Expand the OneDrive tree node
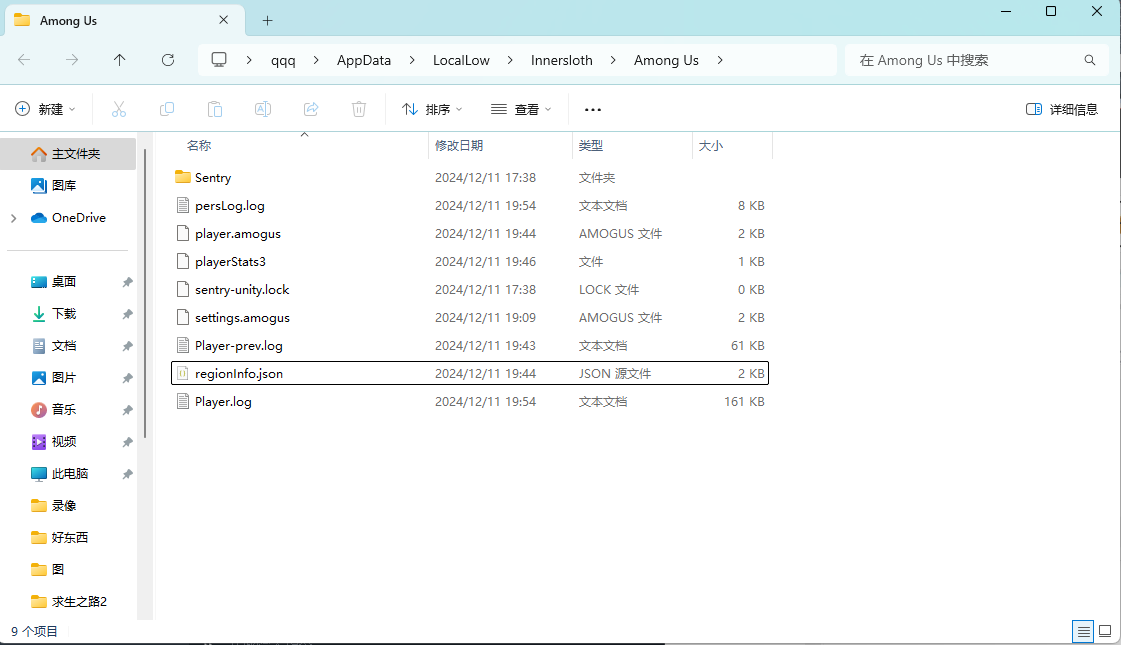The width and height of the screenshot is (1121, 645). [14, 218]
